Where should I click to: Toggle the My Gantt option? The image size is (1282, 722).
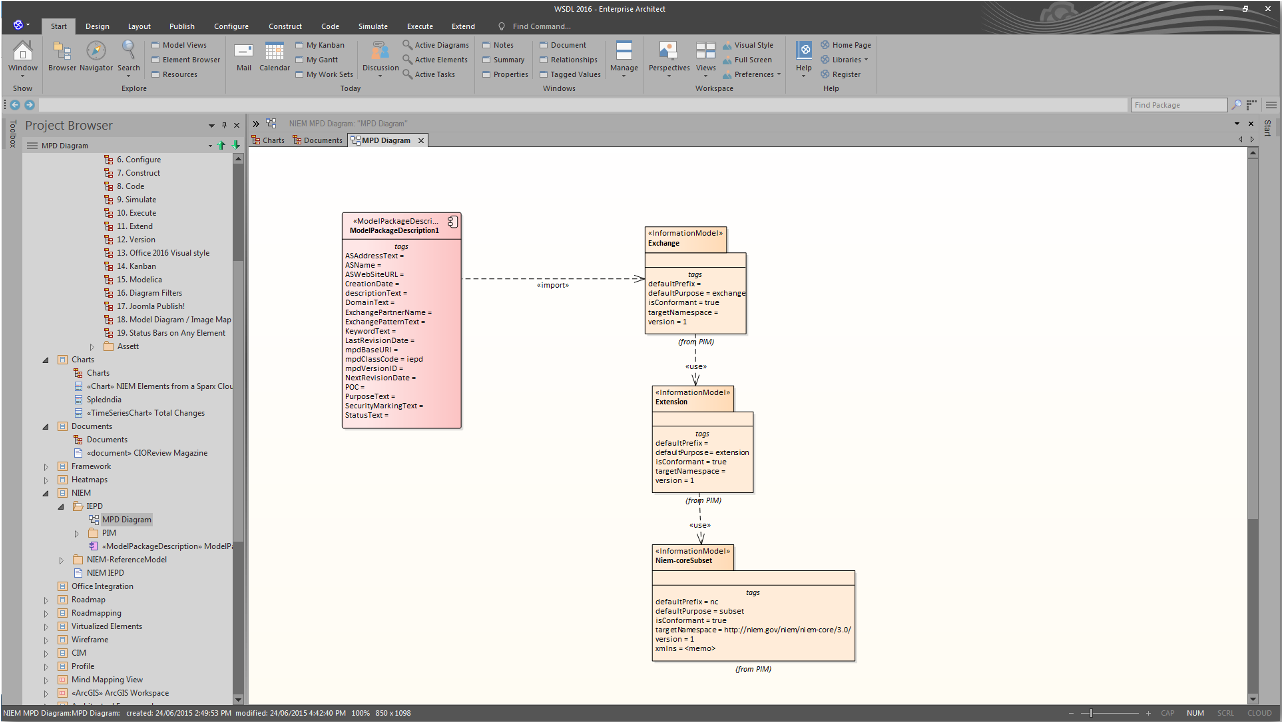(317, 59)
